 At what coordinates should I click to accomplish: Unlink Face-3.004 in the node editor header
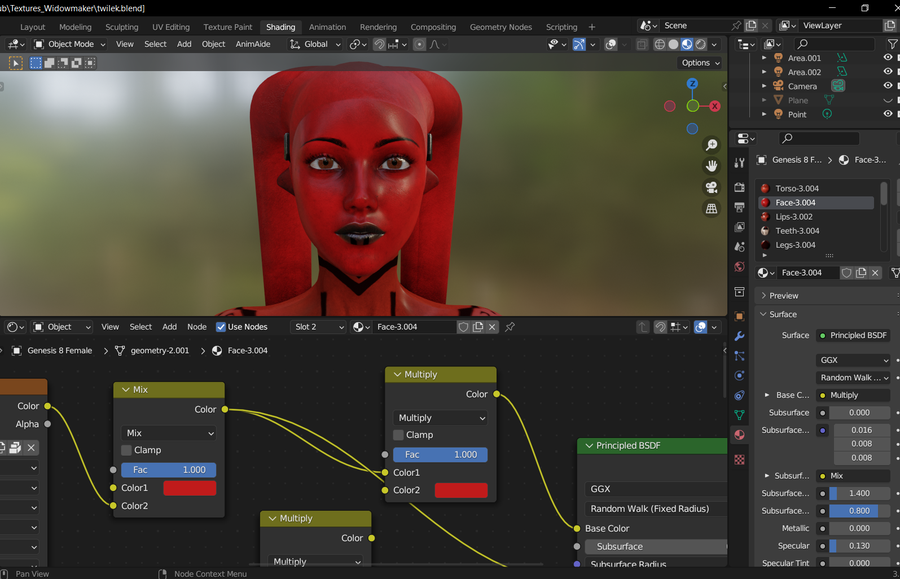pyautogui.click(x=492, y=327)
